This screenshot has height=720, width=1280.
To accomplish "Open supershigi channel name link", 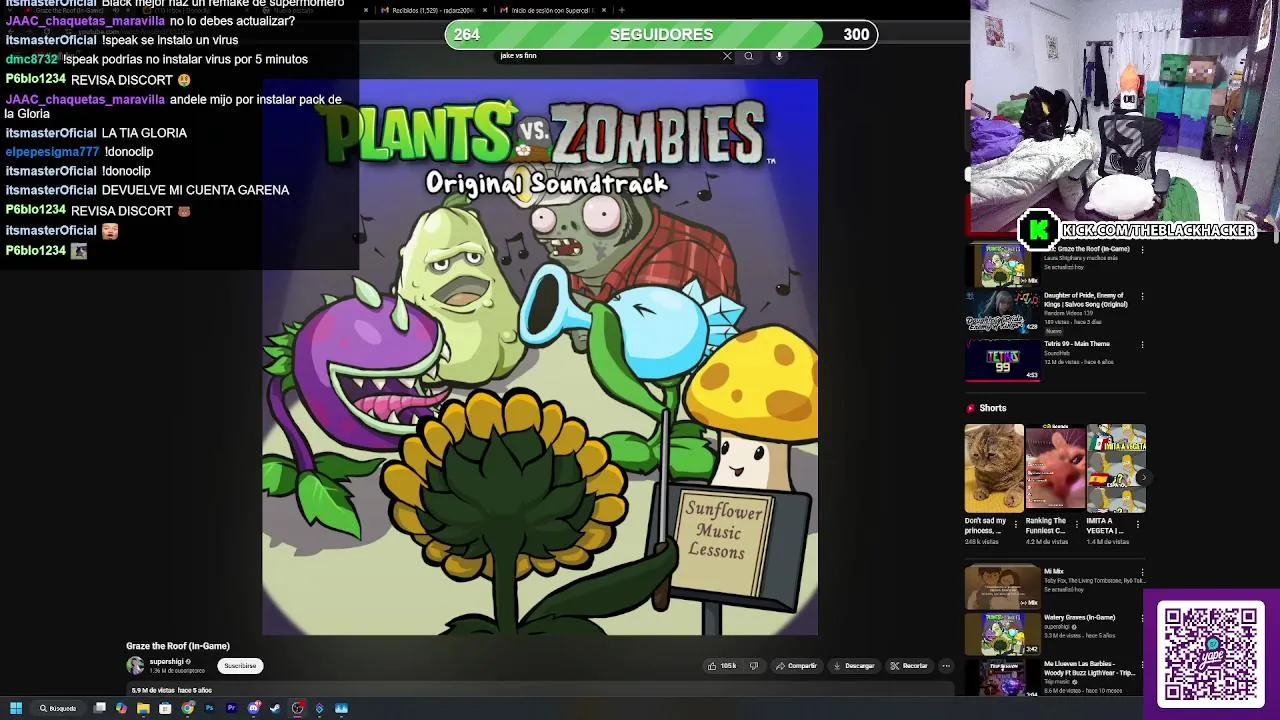I will [x=166, y=662].
